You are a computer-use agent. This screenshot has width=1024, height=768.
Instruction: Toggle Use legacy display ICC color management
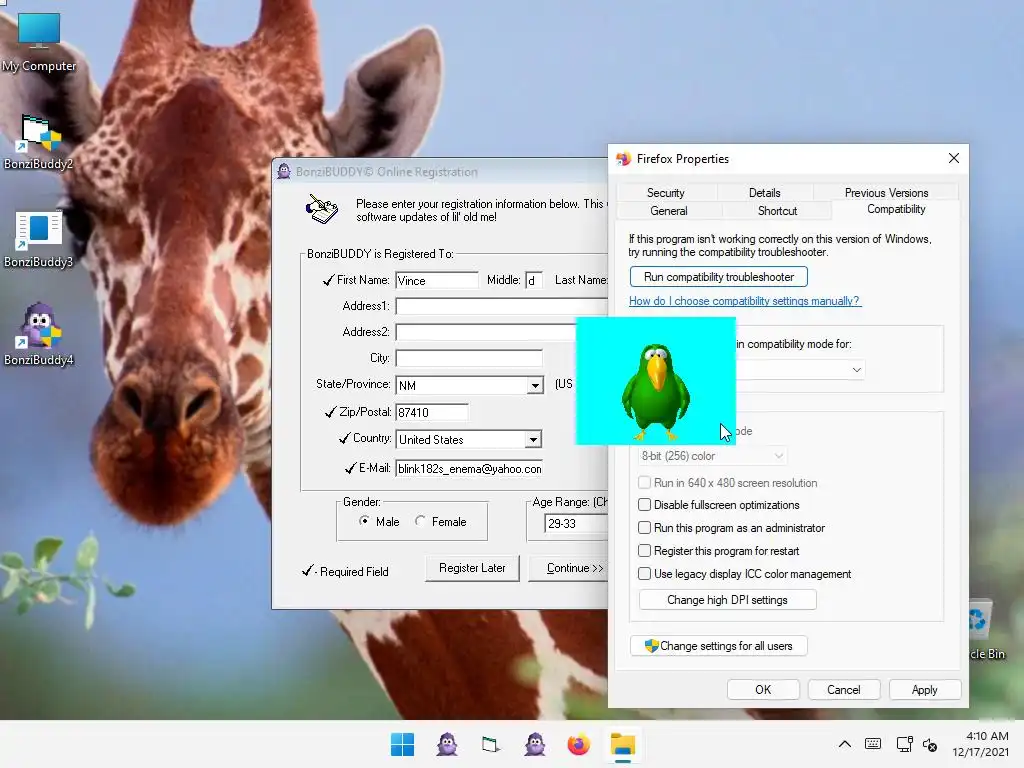645,573
